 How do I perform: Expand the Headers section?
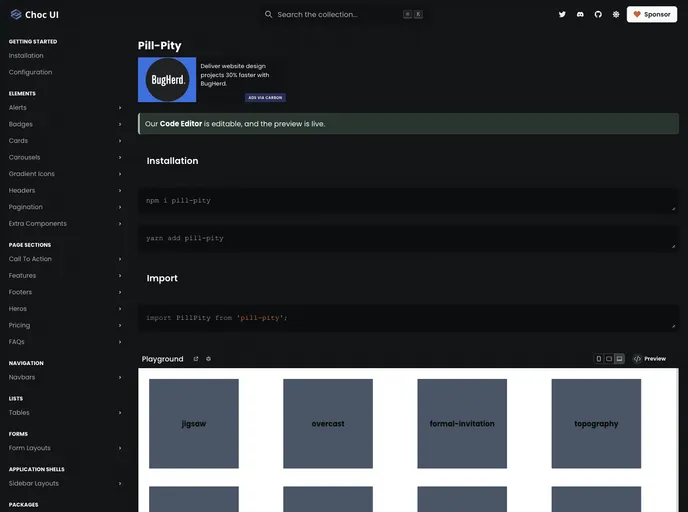65,190
